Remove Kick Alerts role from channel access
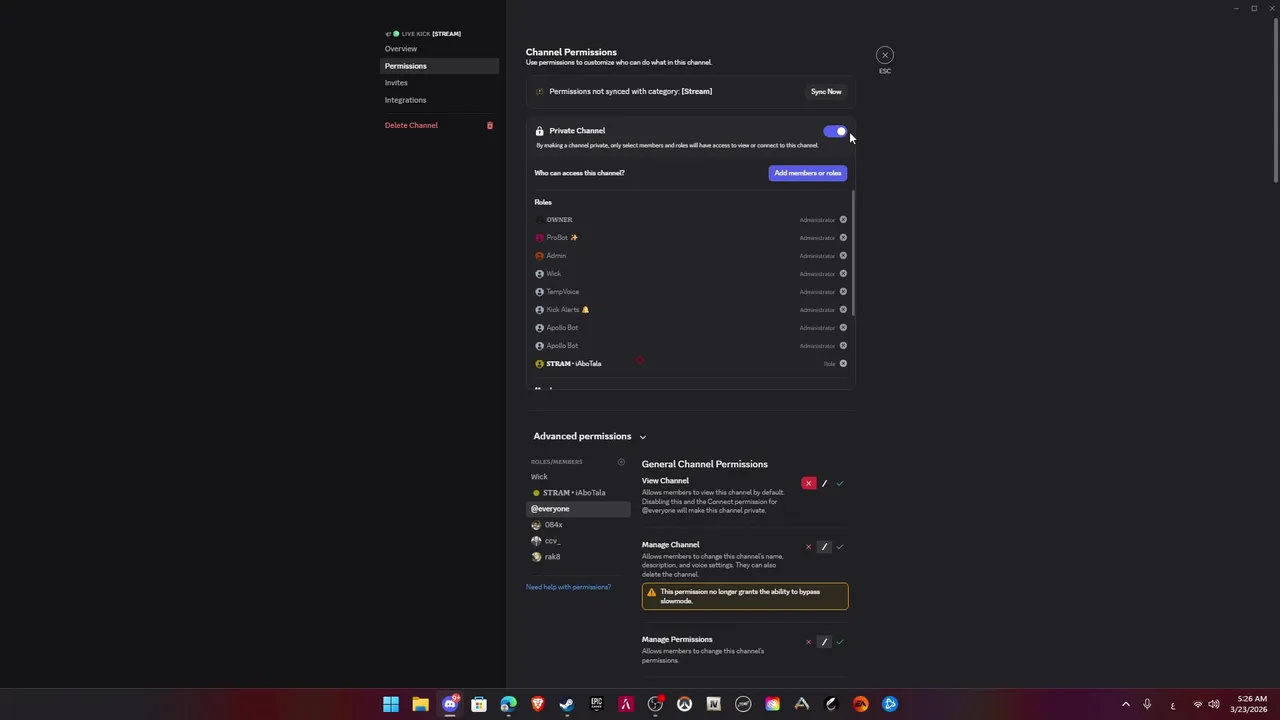Viewport: 1280px width, 720px height. pos(843,310)
